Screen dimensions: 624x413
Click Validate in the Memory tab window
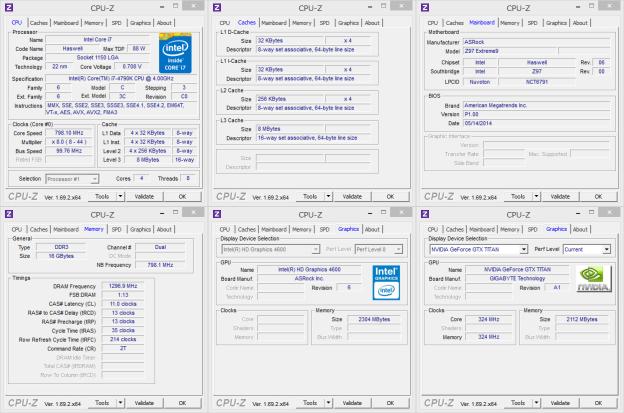tap(144, 403)
